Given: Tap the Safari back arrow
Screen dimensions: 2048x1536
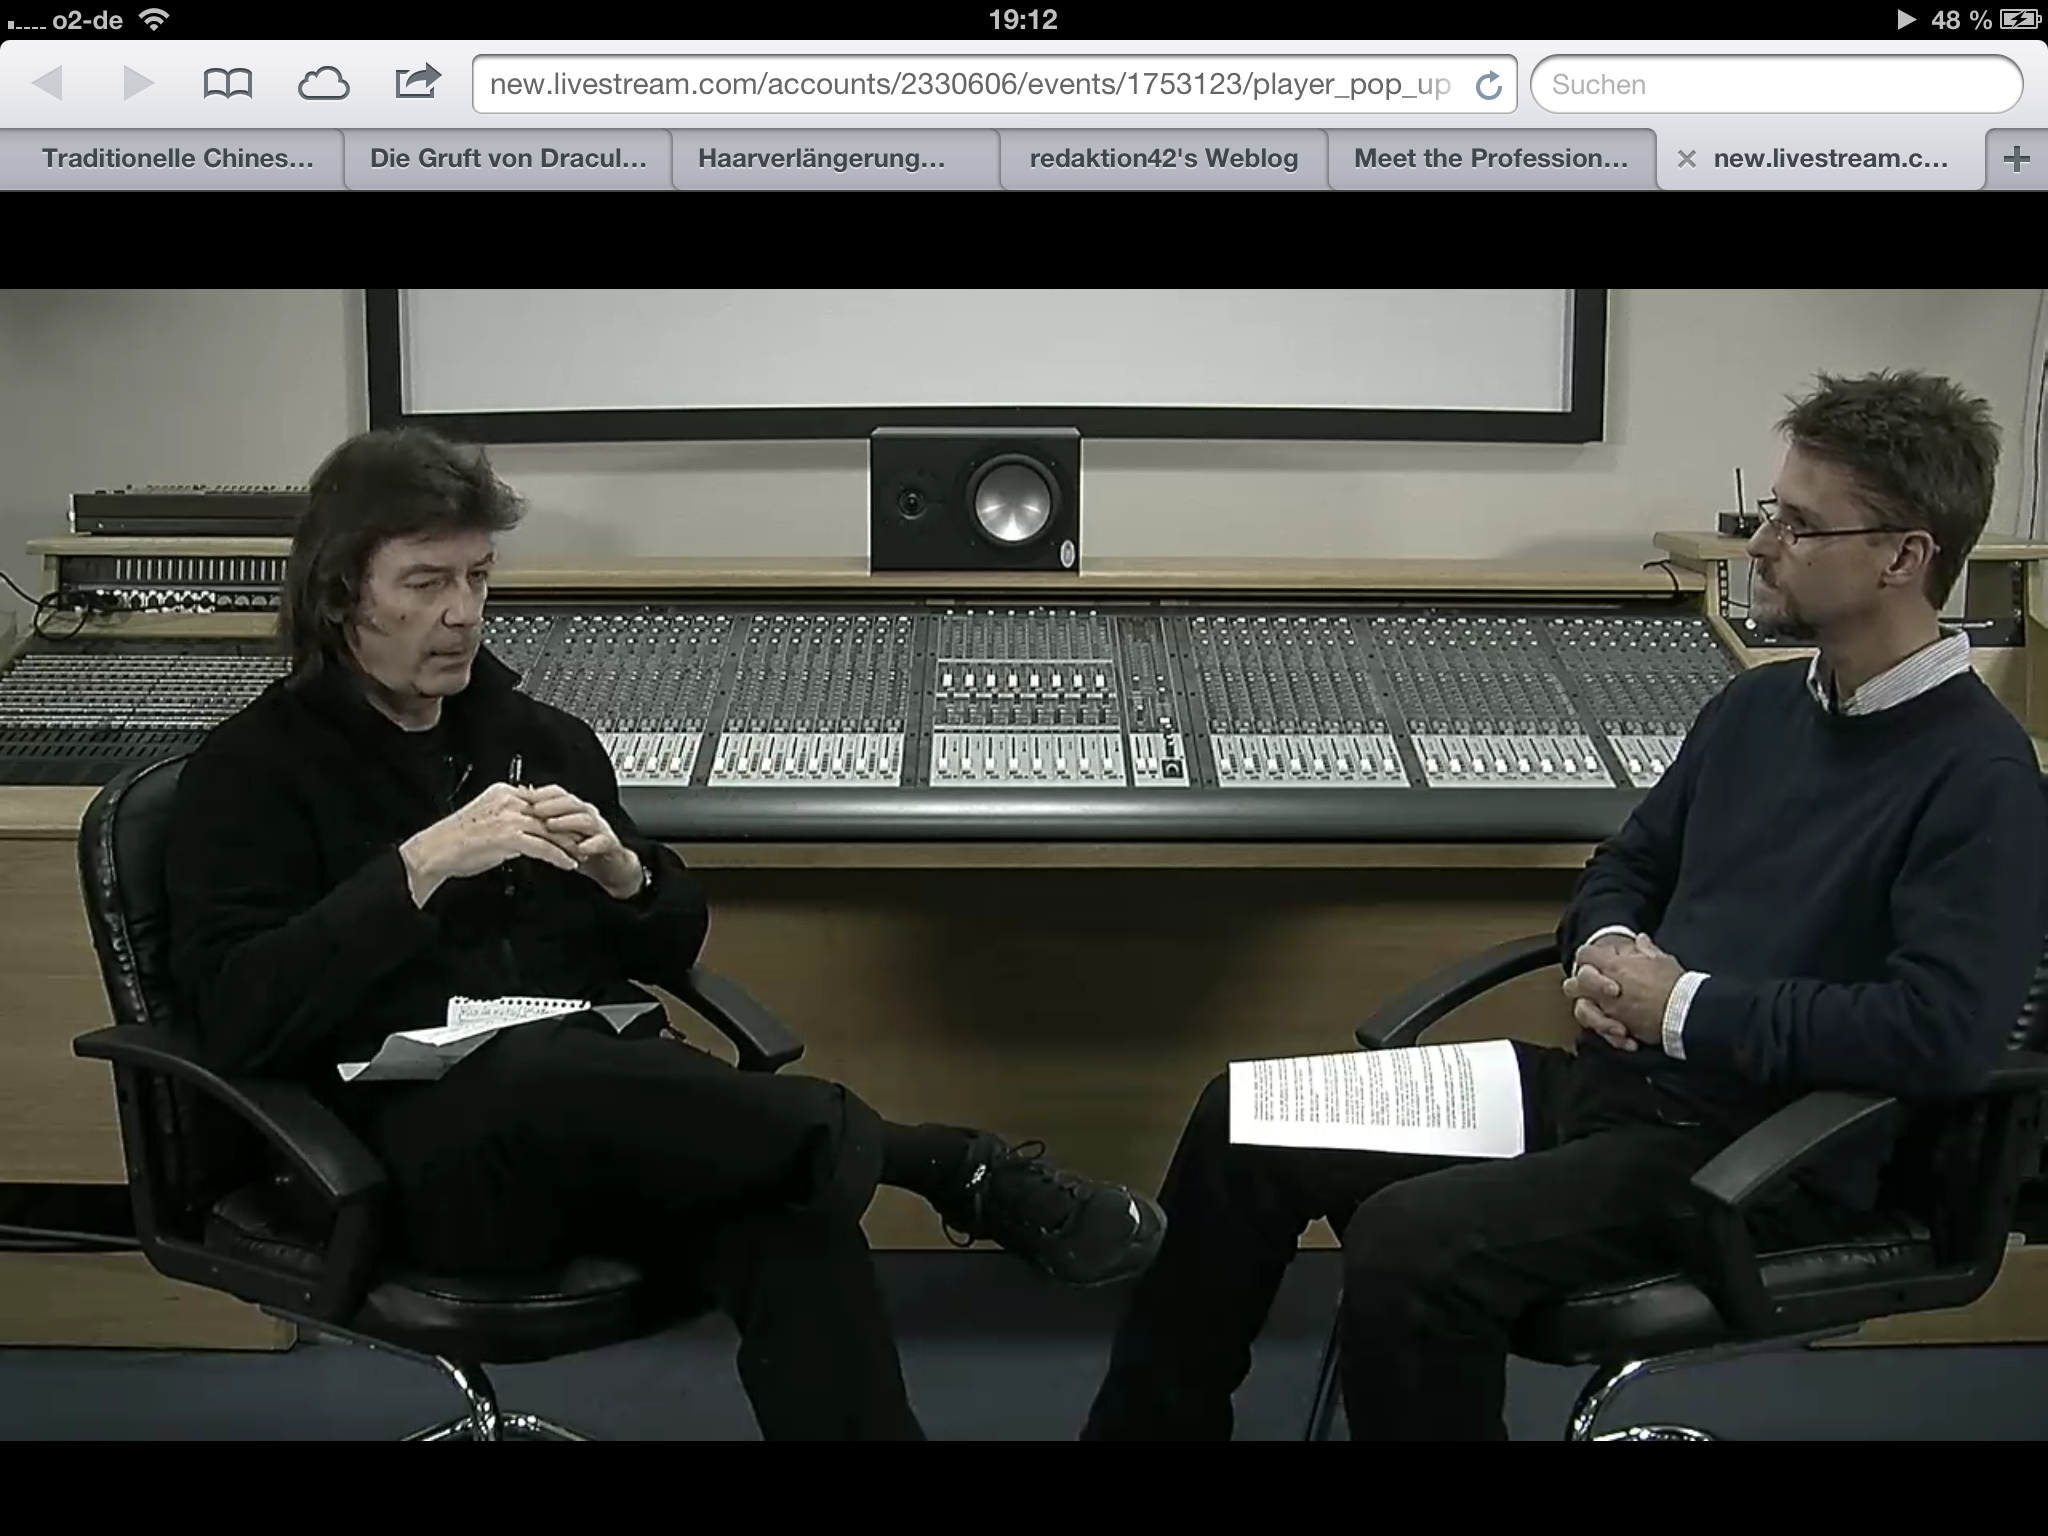Looking at the screenshot, I should click(x=47, y=83).
